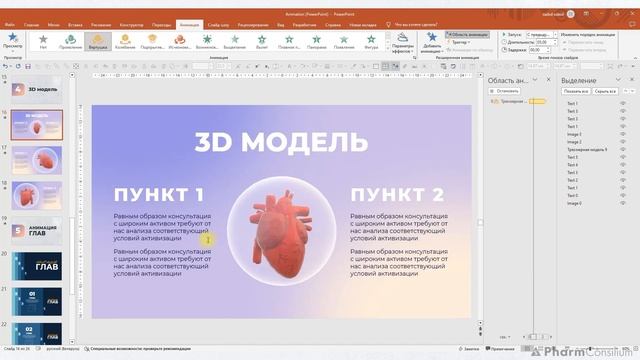Click the yellow animation duration bar
The width and height of the screenshot is (640, 360).
pos(538,101)
